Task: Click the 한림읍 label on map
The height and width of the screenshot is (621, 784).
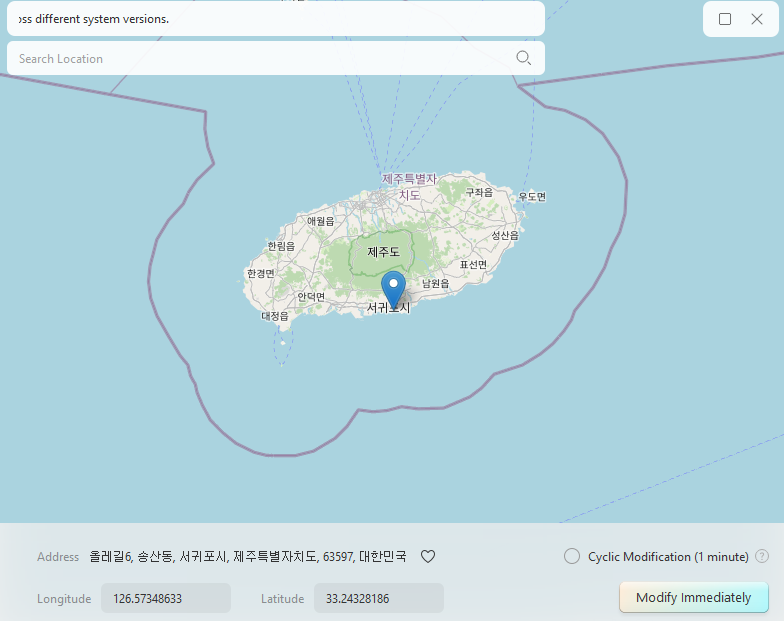Action: [281, 246]
